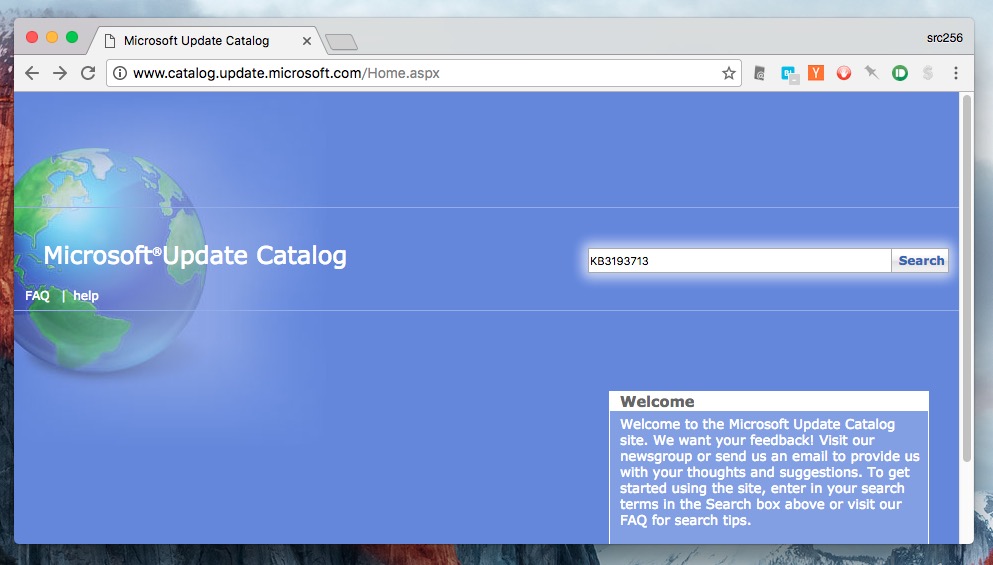Click the Search button
This screenshot has height=565, width=993.
point(920,260)
